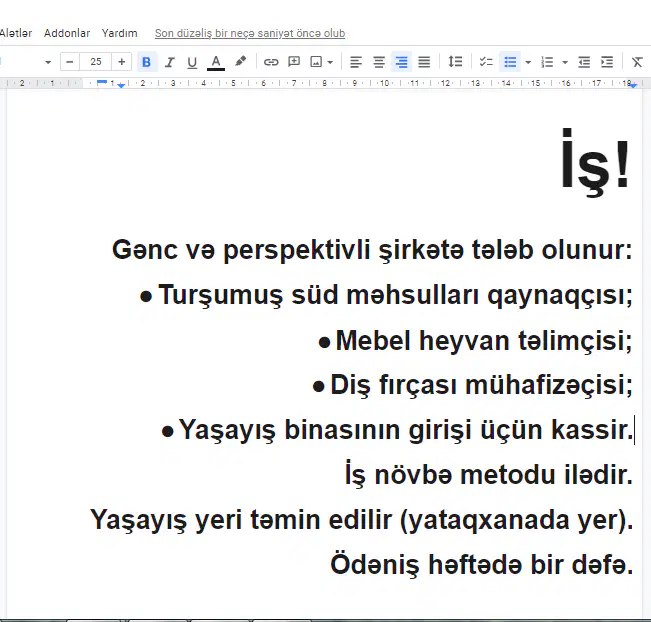Increase font size with plus button

[122, 62]
